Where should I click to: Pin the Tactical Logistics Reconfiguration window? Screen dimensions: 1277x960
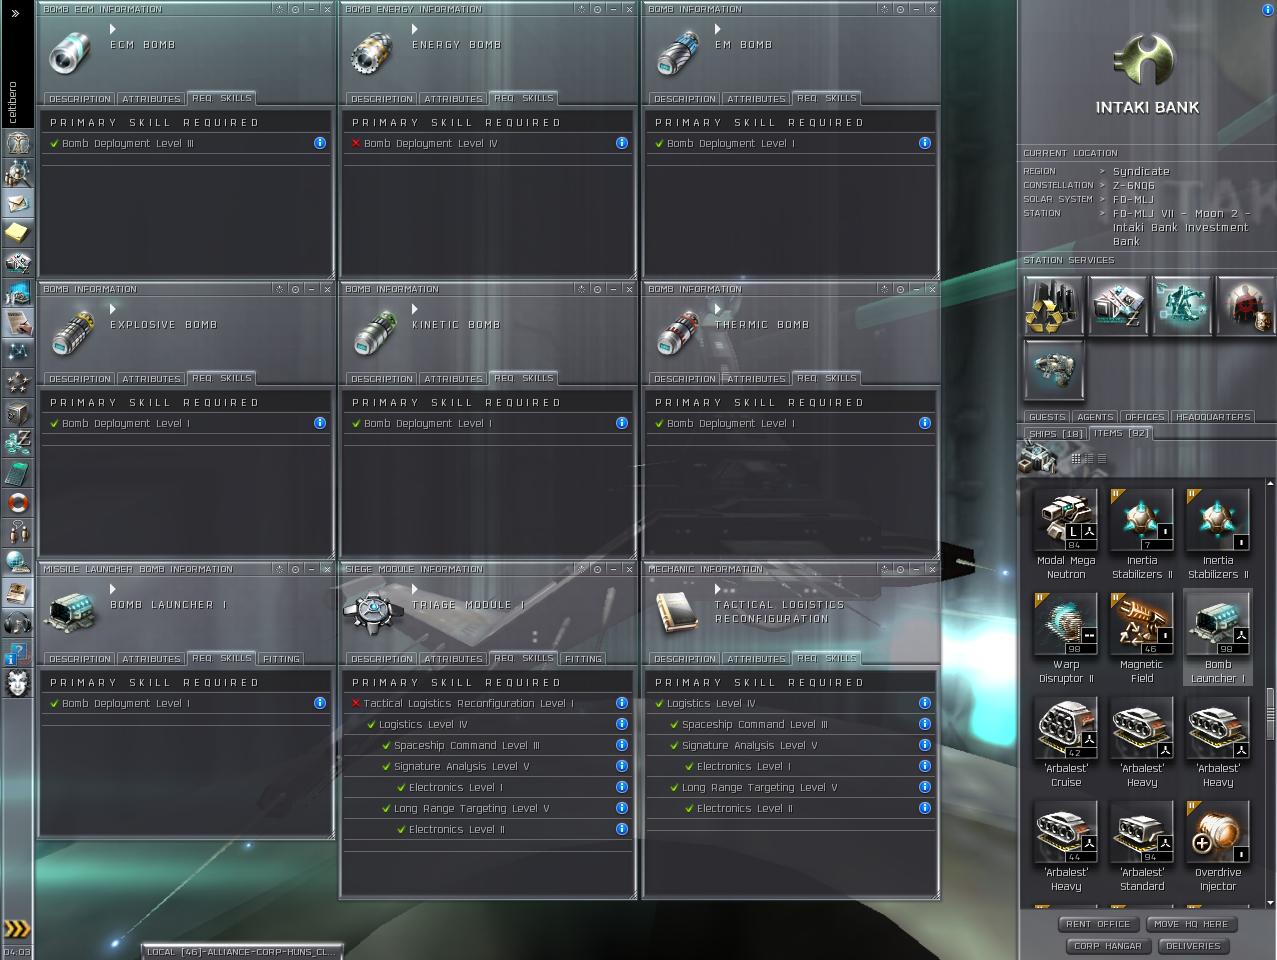[900, 569]
